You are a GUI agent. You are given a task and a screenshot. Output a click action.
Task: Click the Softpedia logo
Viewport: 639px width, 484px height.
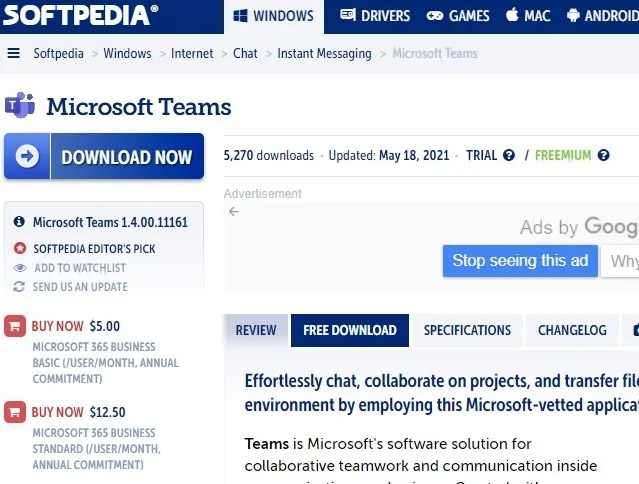[80, 15]
